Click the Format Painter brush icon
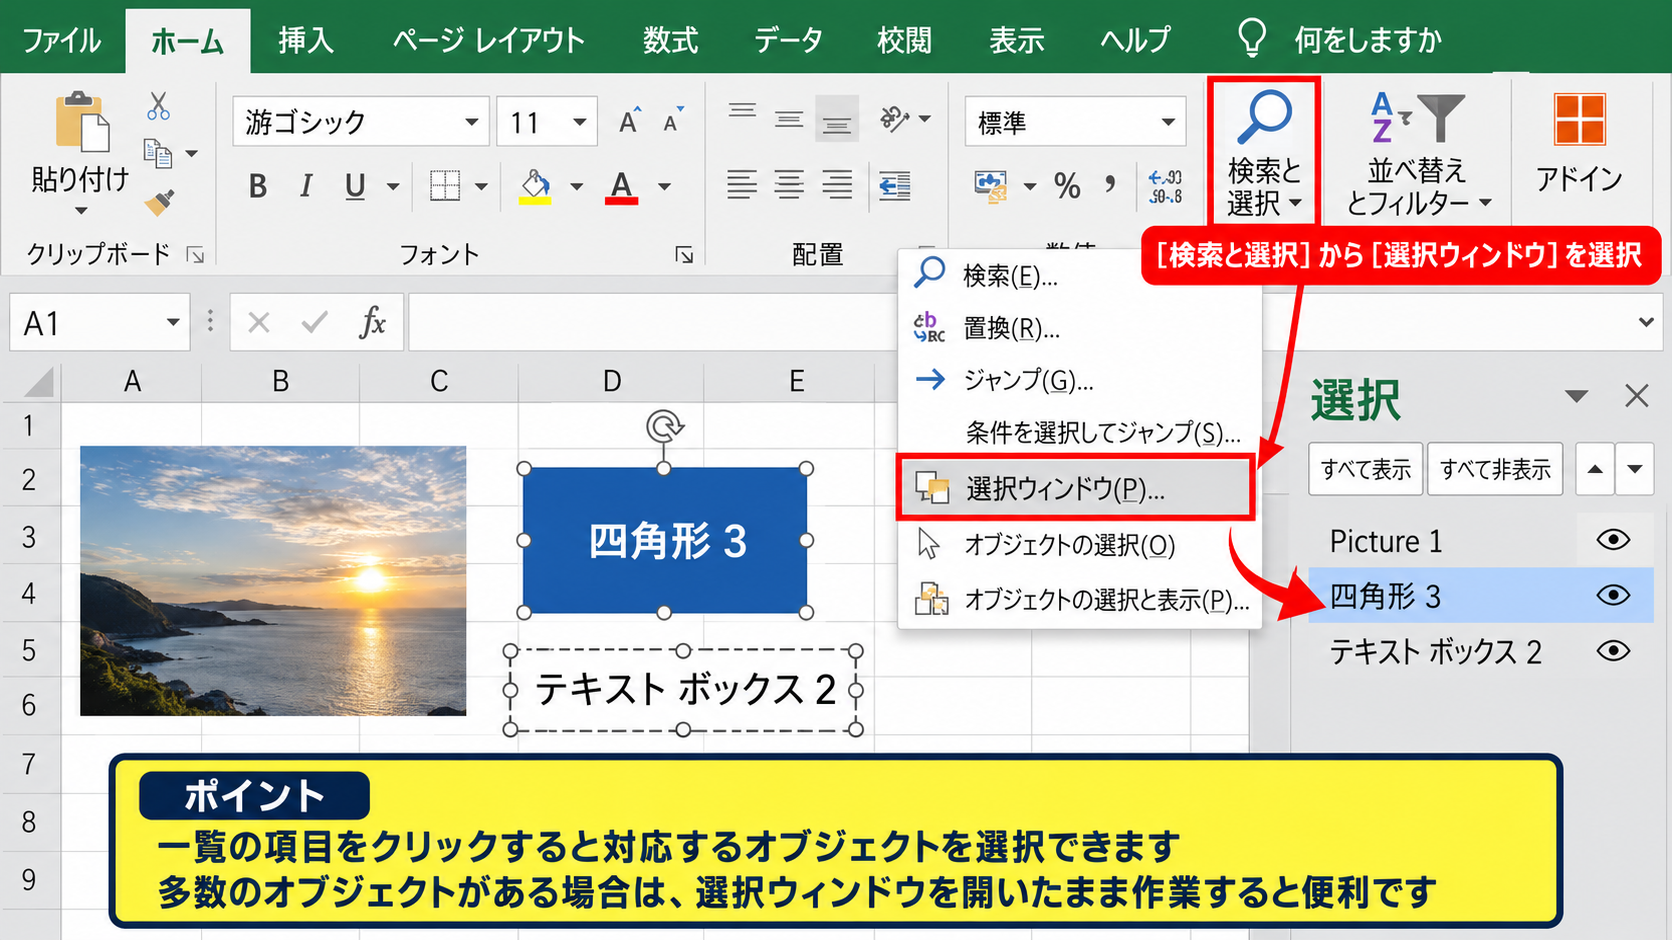 [159, 202]
